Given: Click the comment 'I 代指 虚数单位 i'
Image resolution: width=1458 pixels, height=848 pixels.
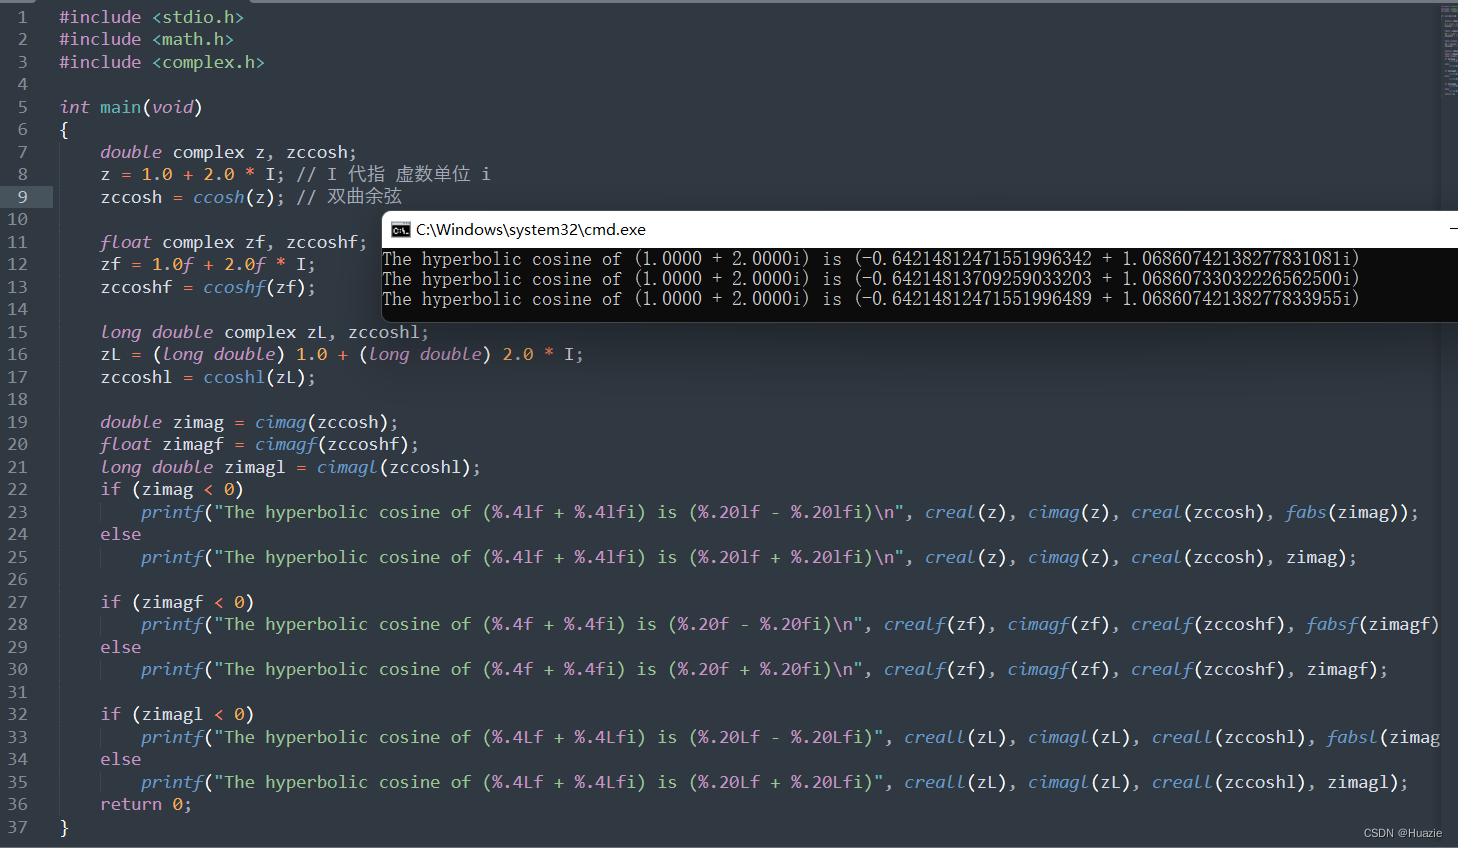Looking at the screenshot, I should coord(409,174).
